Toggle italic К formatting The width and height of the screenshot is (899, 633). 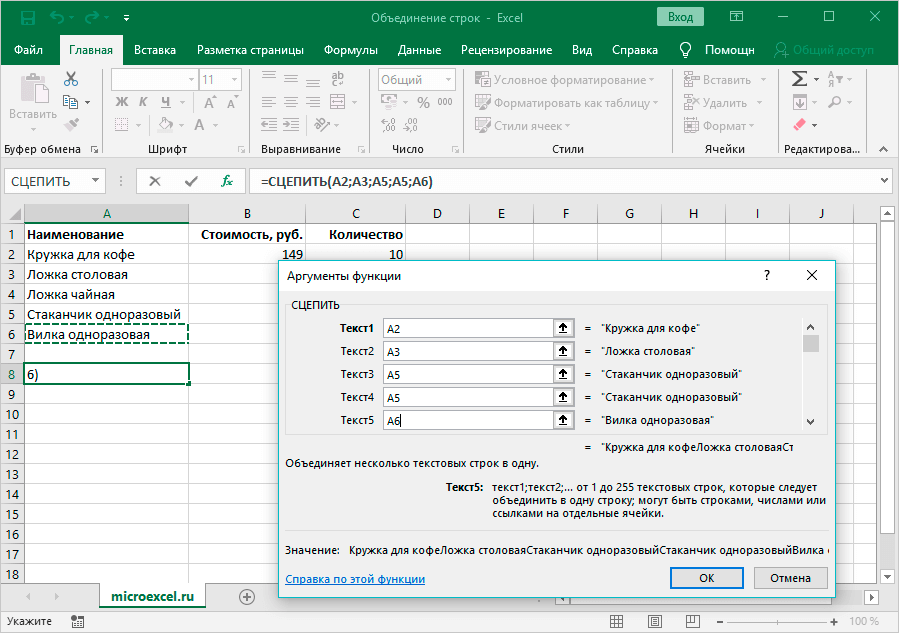(143, 102)
